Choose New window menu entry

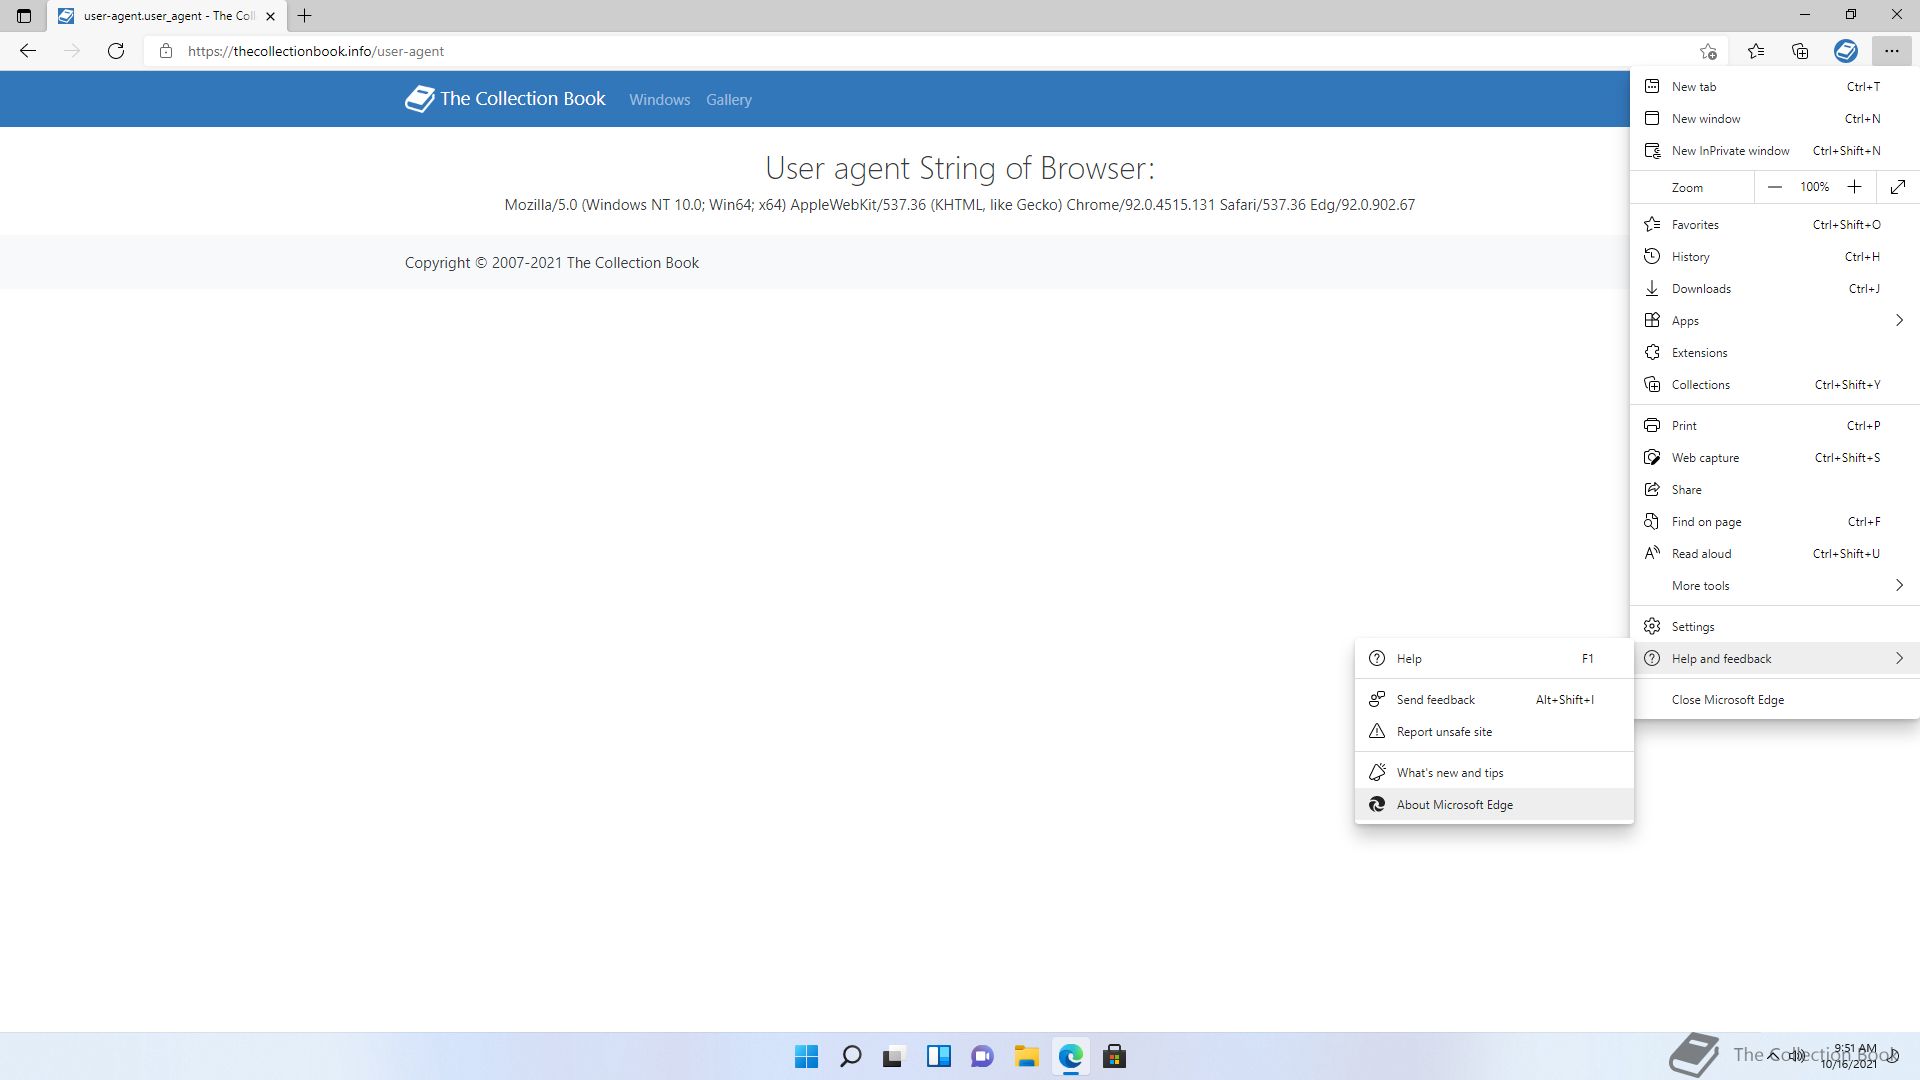tap(1775, 119)
